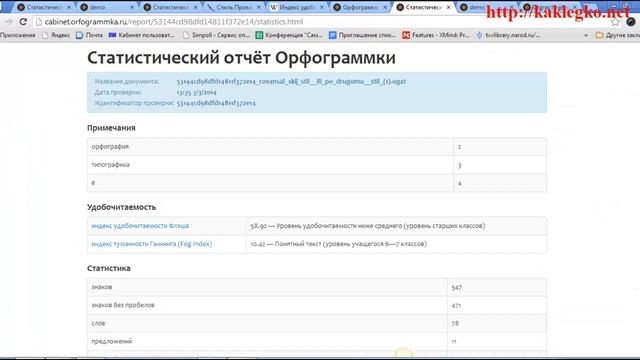This screenshot has width=640, height=360.
Task: Open Приложения apps shortcut in bookmarks bar
Action: pyautogui.click(x=18, y=36)
